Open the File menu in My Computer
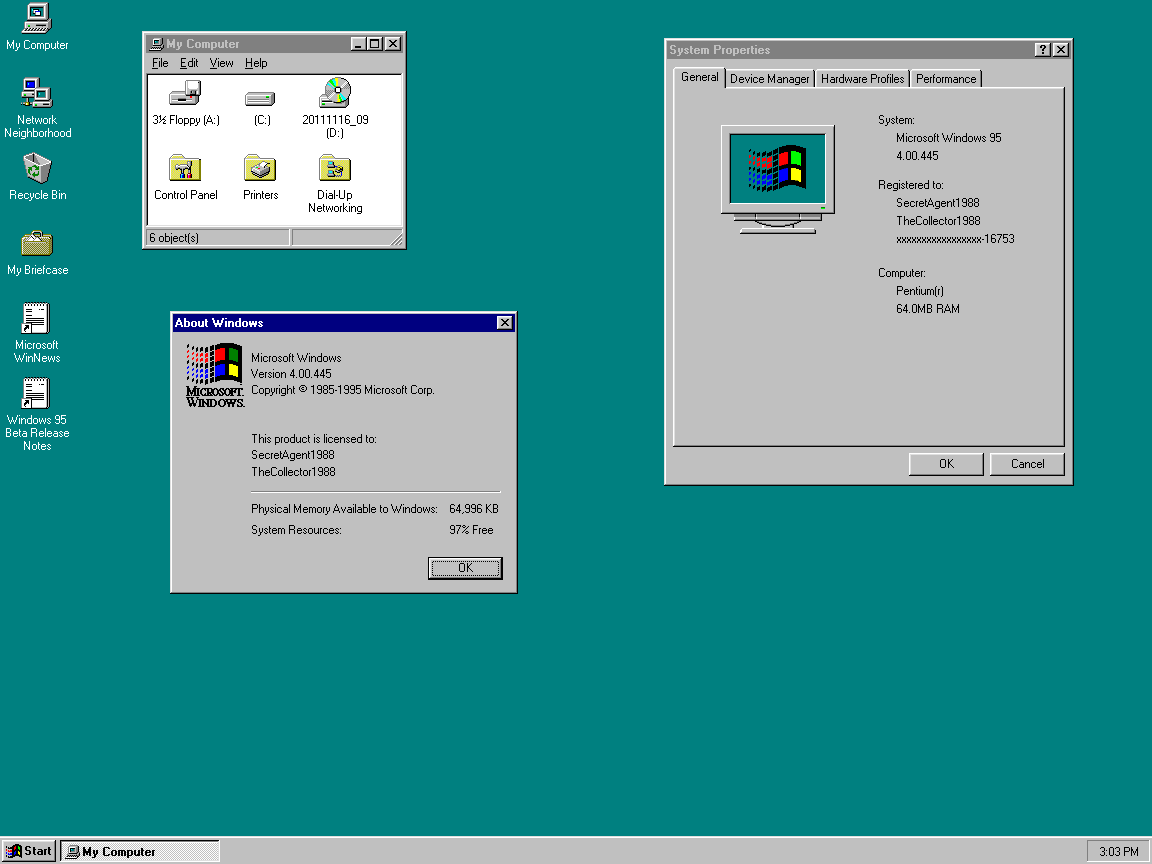Screen dimensions: 1152x864 click(x=160, y=62)
